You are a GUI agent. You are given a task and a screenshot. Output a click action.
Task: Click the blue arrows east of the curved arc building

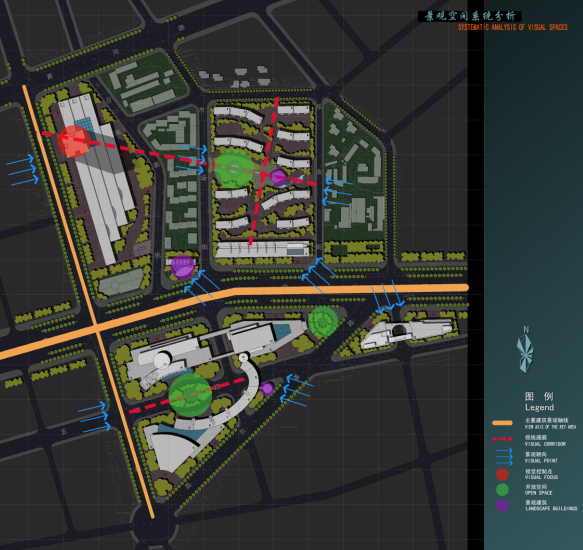tap(296, 390)
